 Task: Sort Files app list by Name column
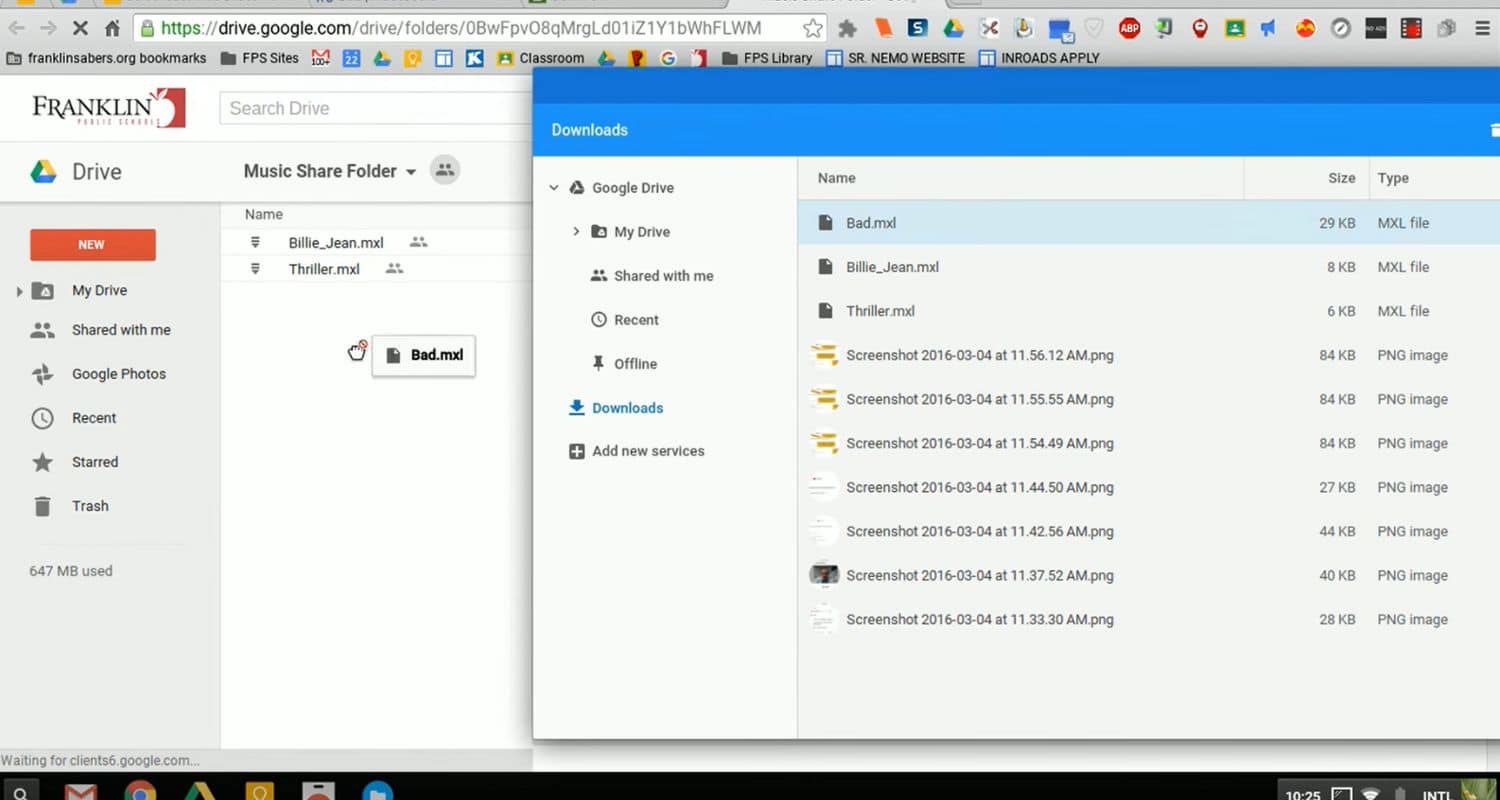click(x=836, y=178)
